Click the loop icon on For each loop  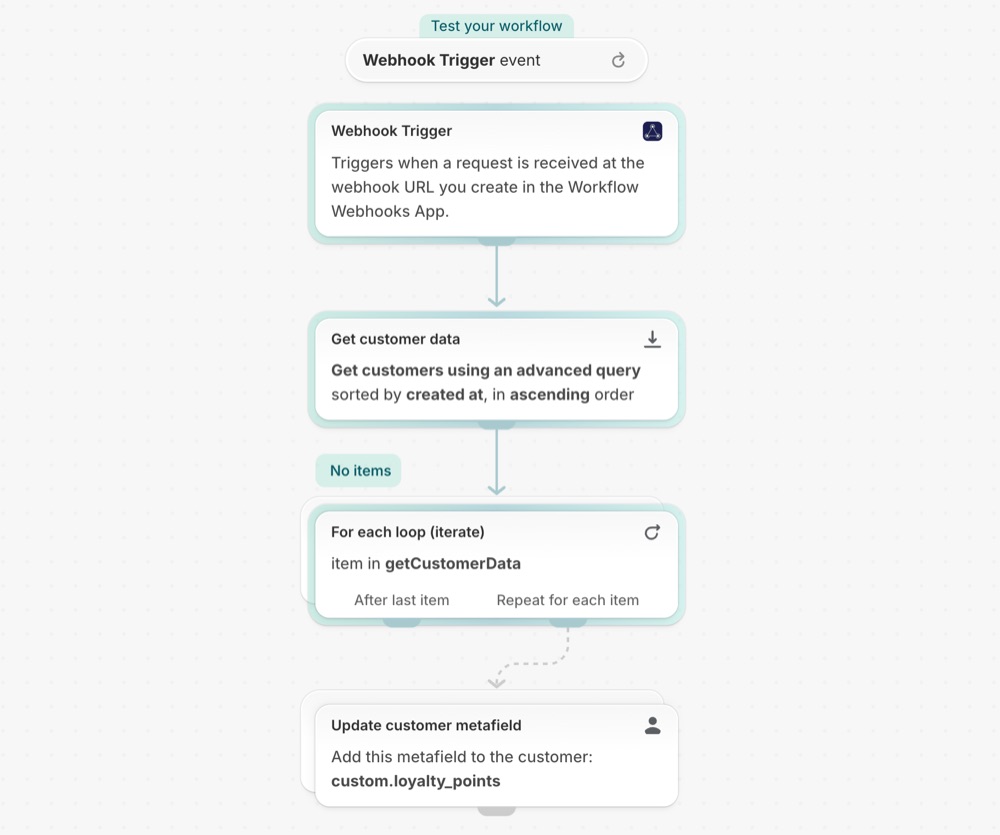(x=652, y=532)
